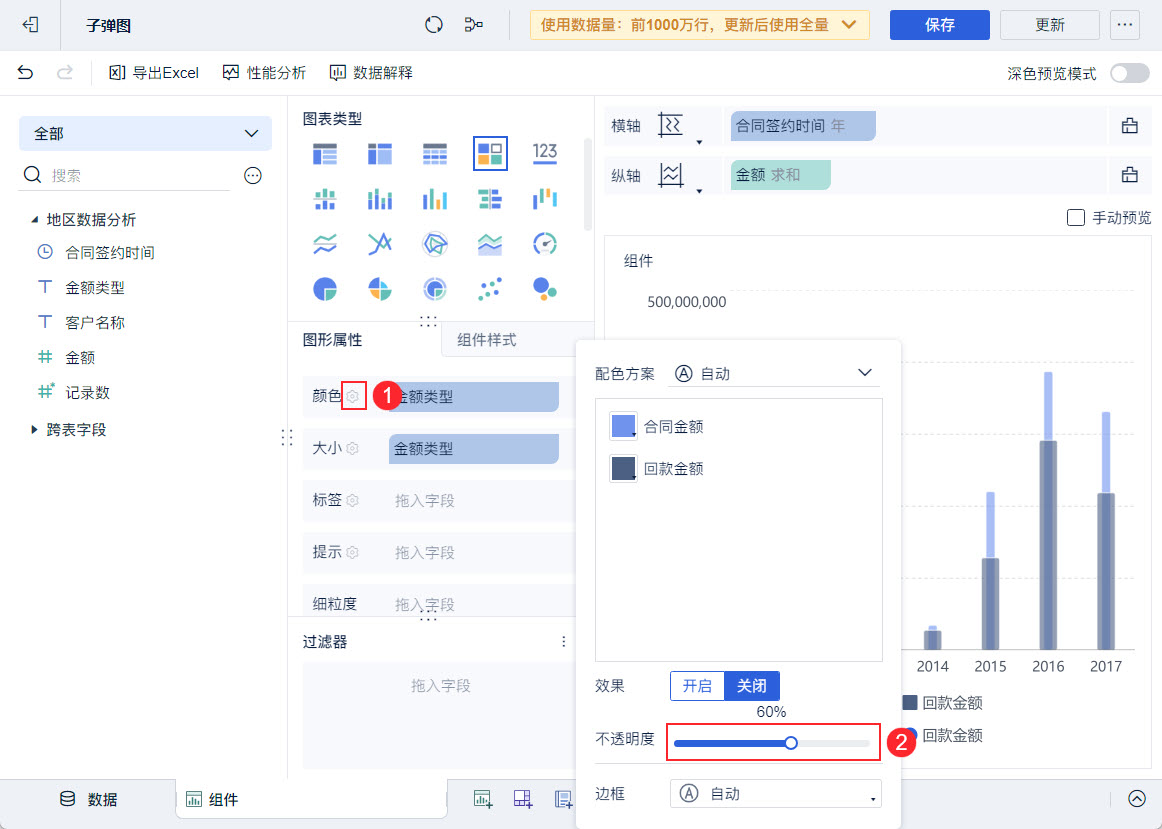Click the 回款金额 color swatch

(622, 469)
